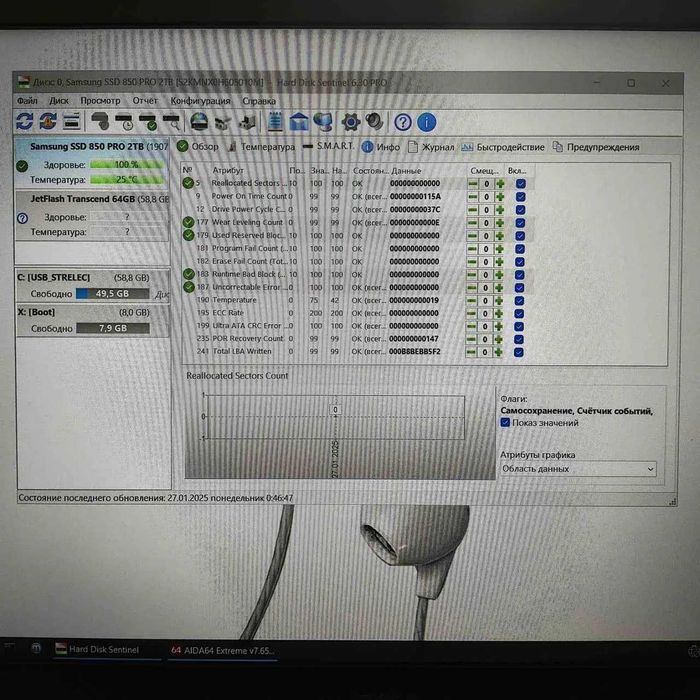Uncheck the Ultra ATA CRC Error checkbox
Screen dimensions: 700x700
coord(519,326)
